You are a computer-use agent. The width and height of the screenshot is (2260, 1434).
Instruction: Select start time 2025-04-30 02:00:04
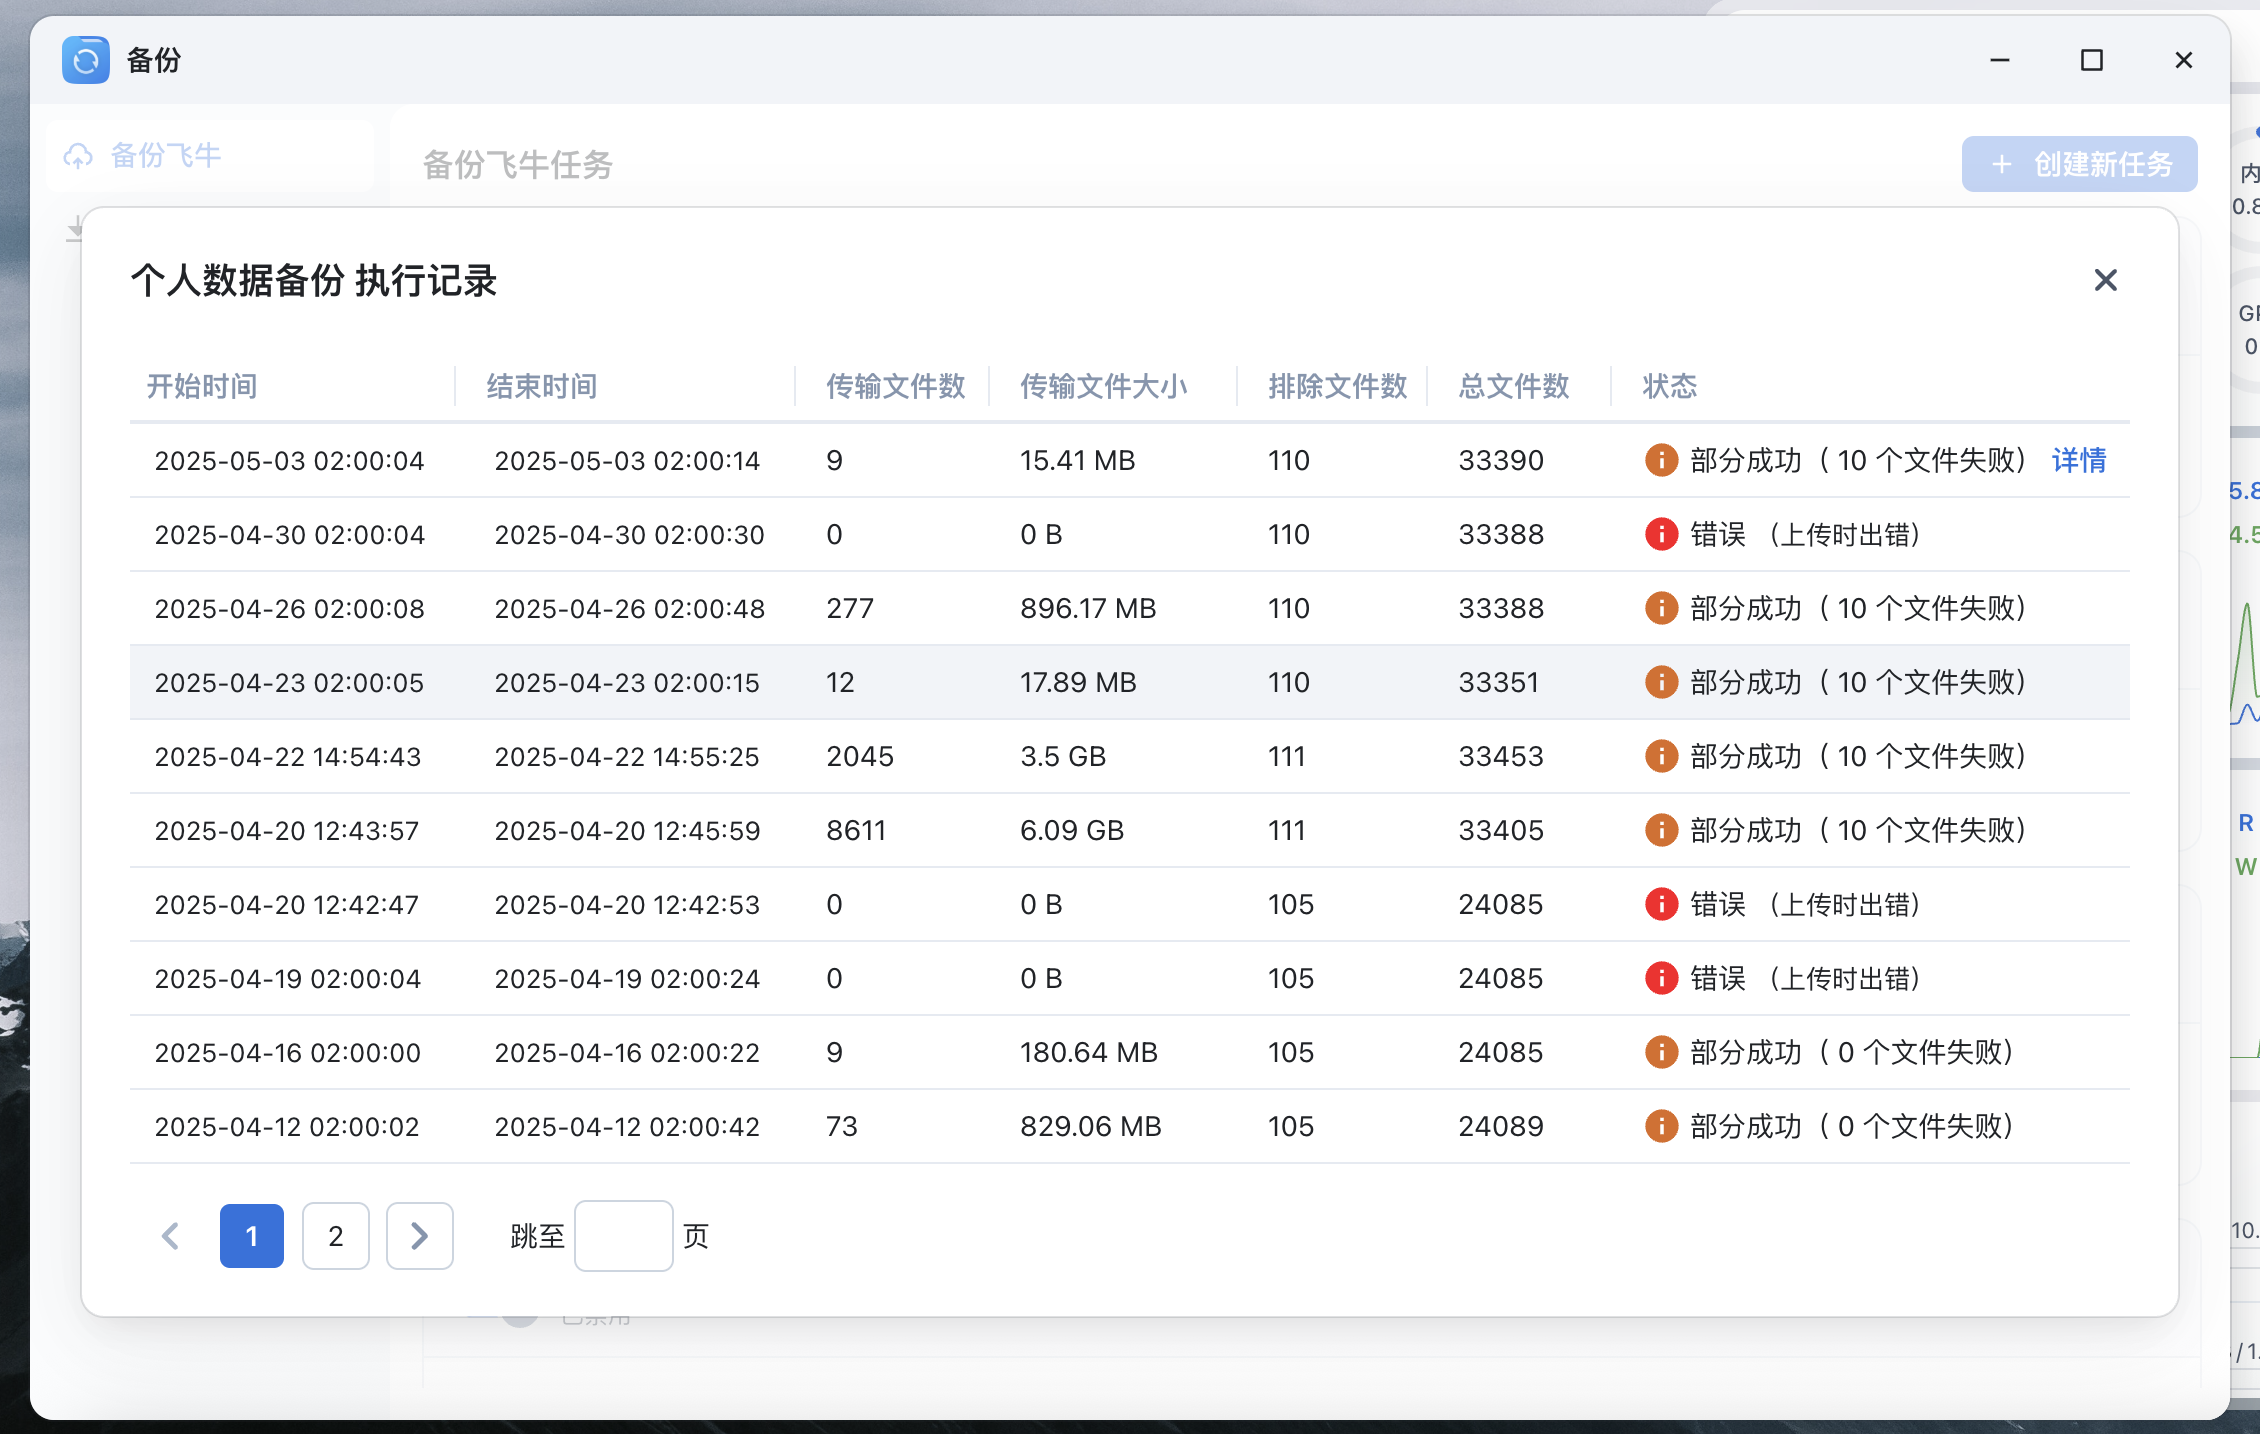click(x=289, y=534)
